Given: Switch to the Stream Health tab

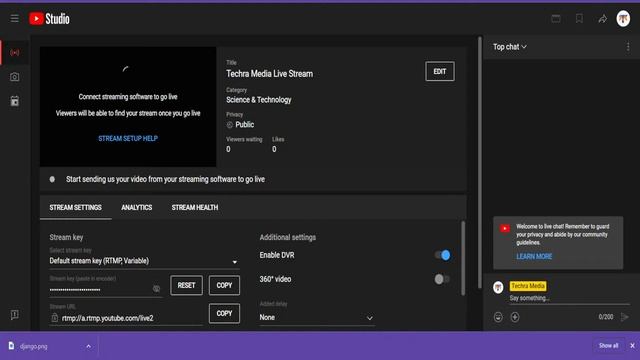Looking at the screenshot, I should 195,208.
